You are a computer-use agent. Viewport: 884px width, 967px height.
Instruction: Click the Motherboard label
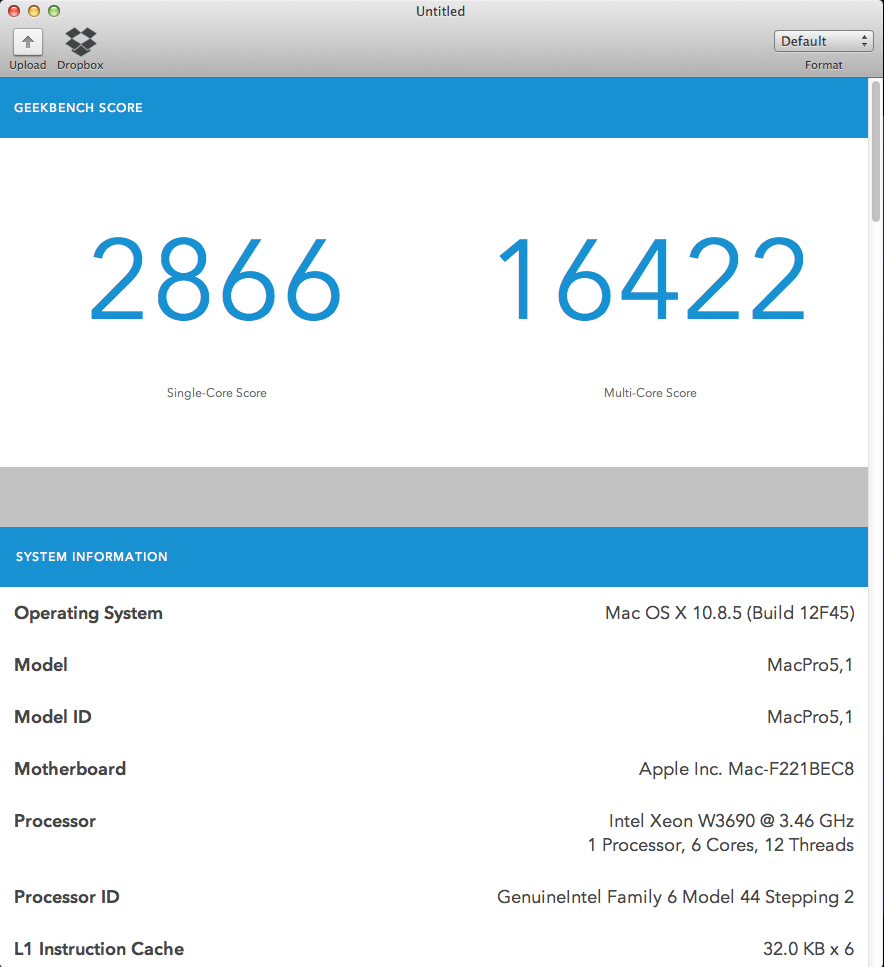(x=70, y=768)
